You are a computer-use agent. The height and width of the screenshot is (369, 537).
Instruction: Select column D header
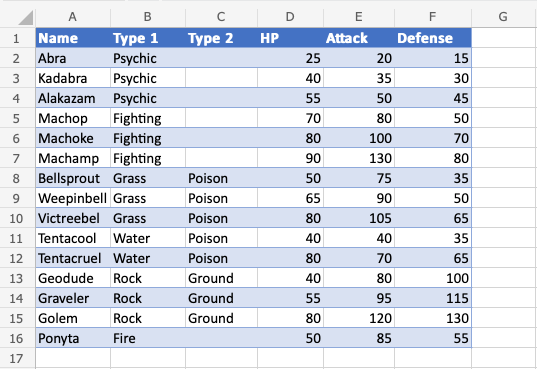290,16
